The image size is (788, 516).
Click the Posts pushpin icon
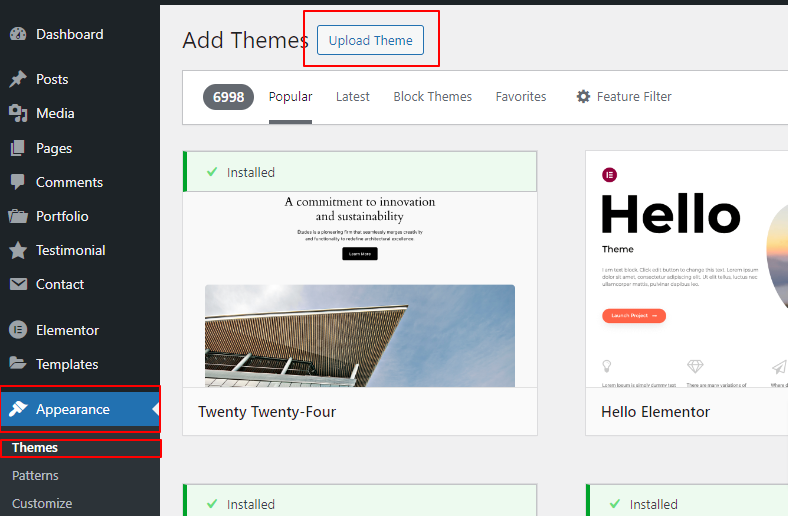[18, 79]
